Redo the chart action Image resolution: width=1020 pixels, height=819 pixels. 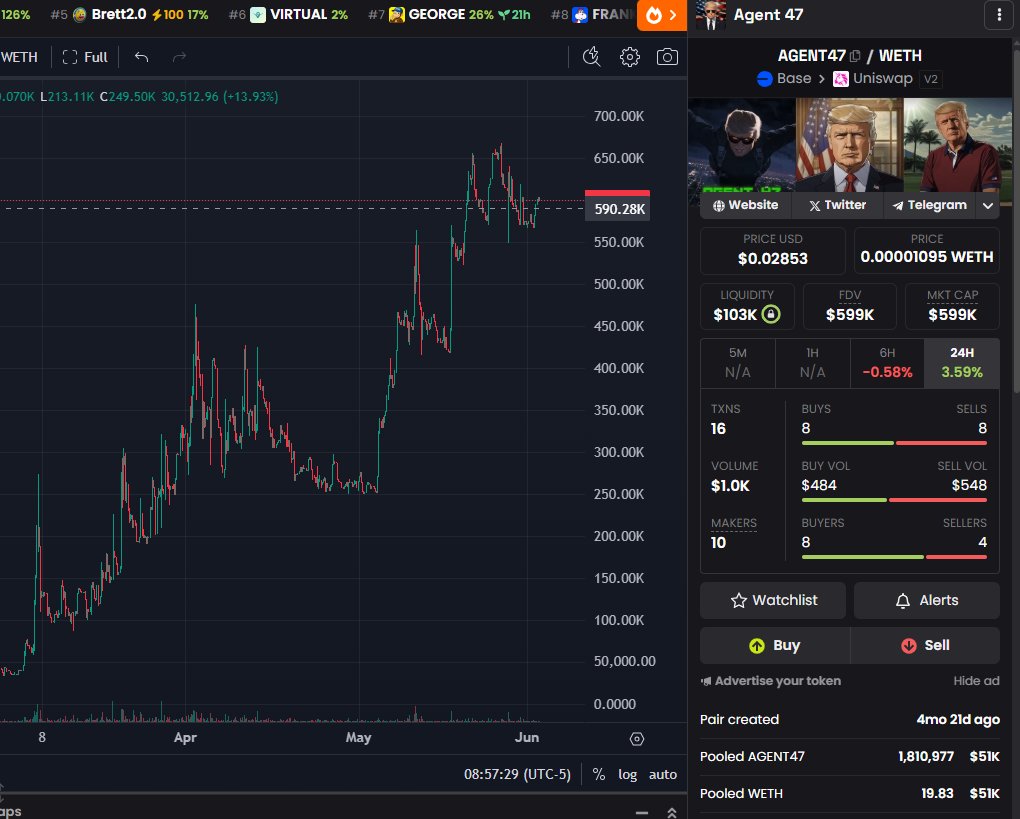click(x=179, y=57)
